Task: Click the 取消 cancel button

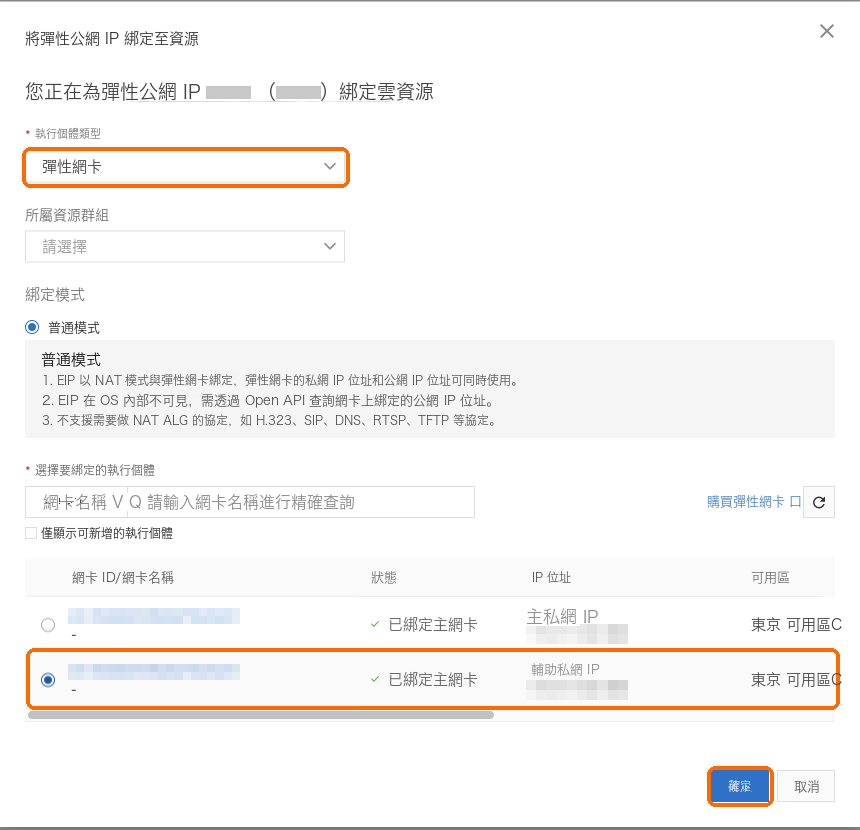Action: click(806, 786)
